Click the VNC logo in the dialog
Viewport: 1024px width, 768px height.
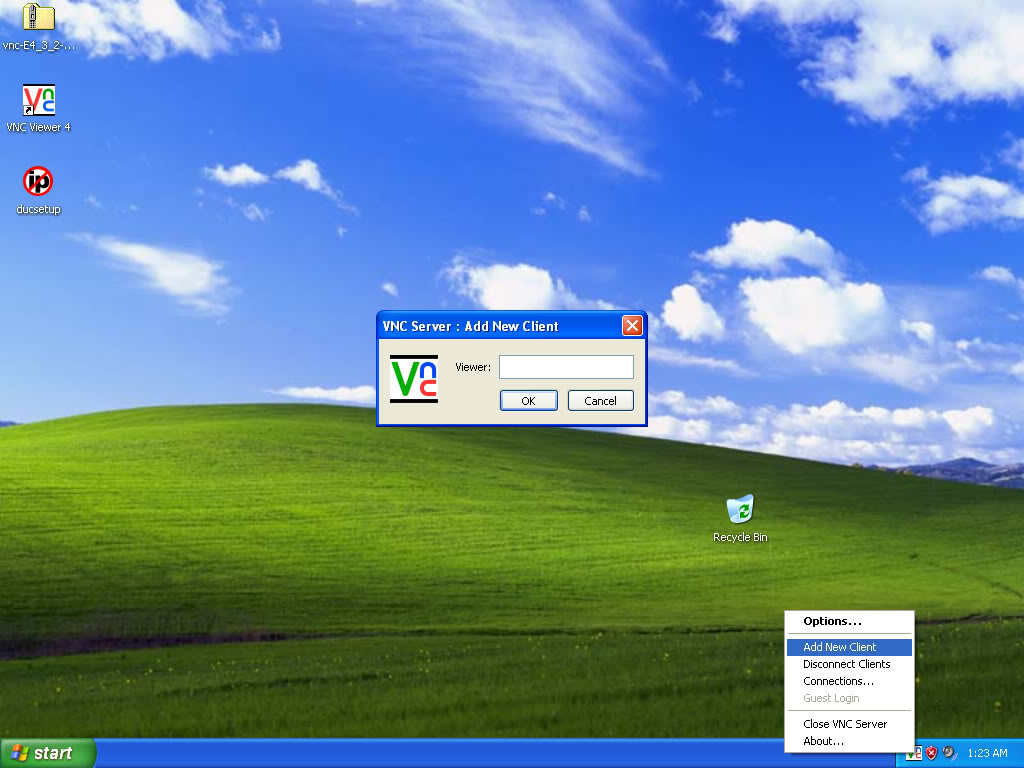tap(414, 379)
